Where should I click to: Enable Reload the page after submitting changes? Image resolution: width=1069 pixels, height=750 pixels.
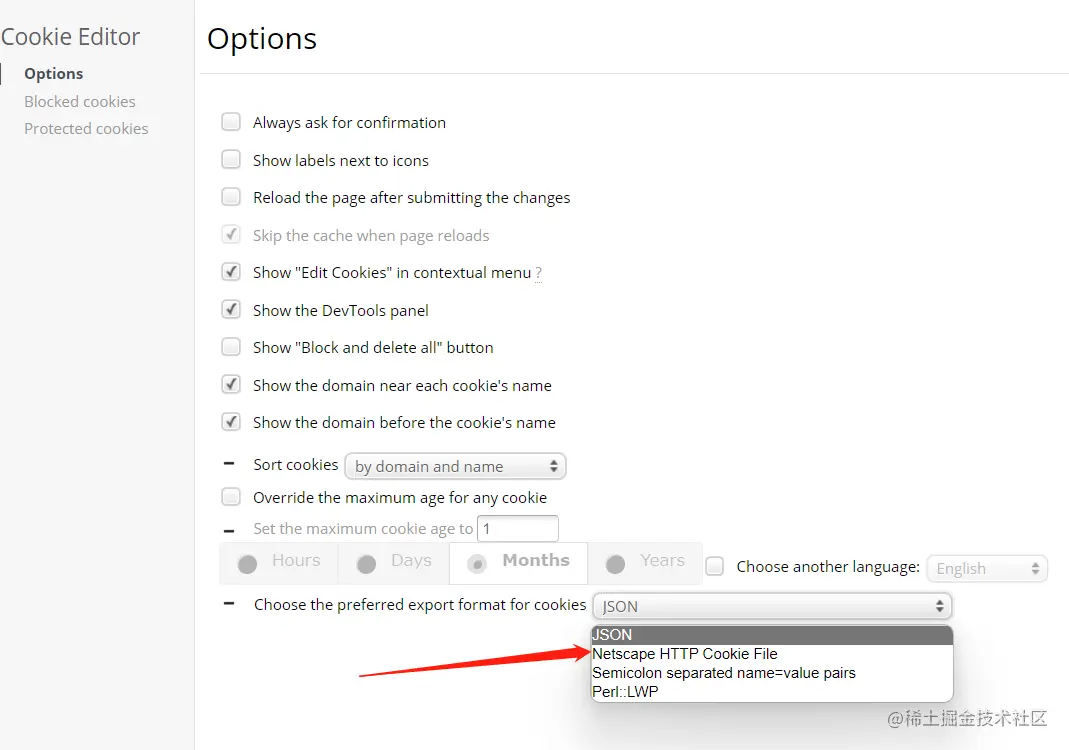231,197
